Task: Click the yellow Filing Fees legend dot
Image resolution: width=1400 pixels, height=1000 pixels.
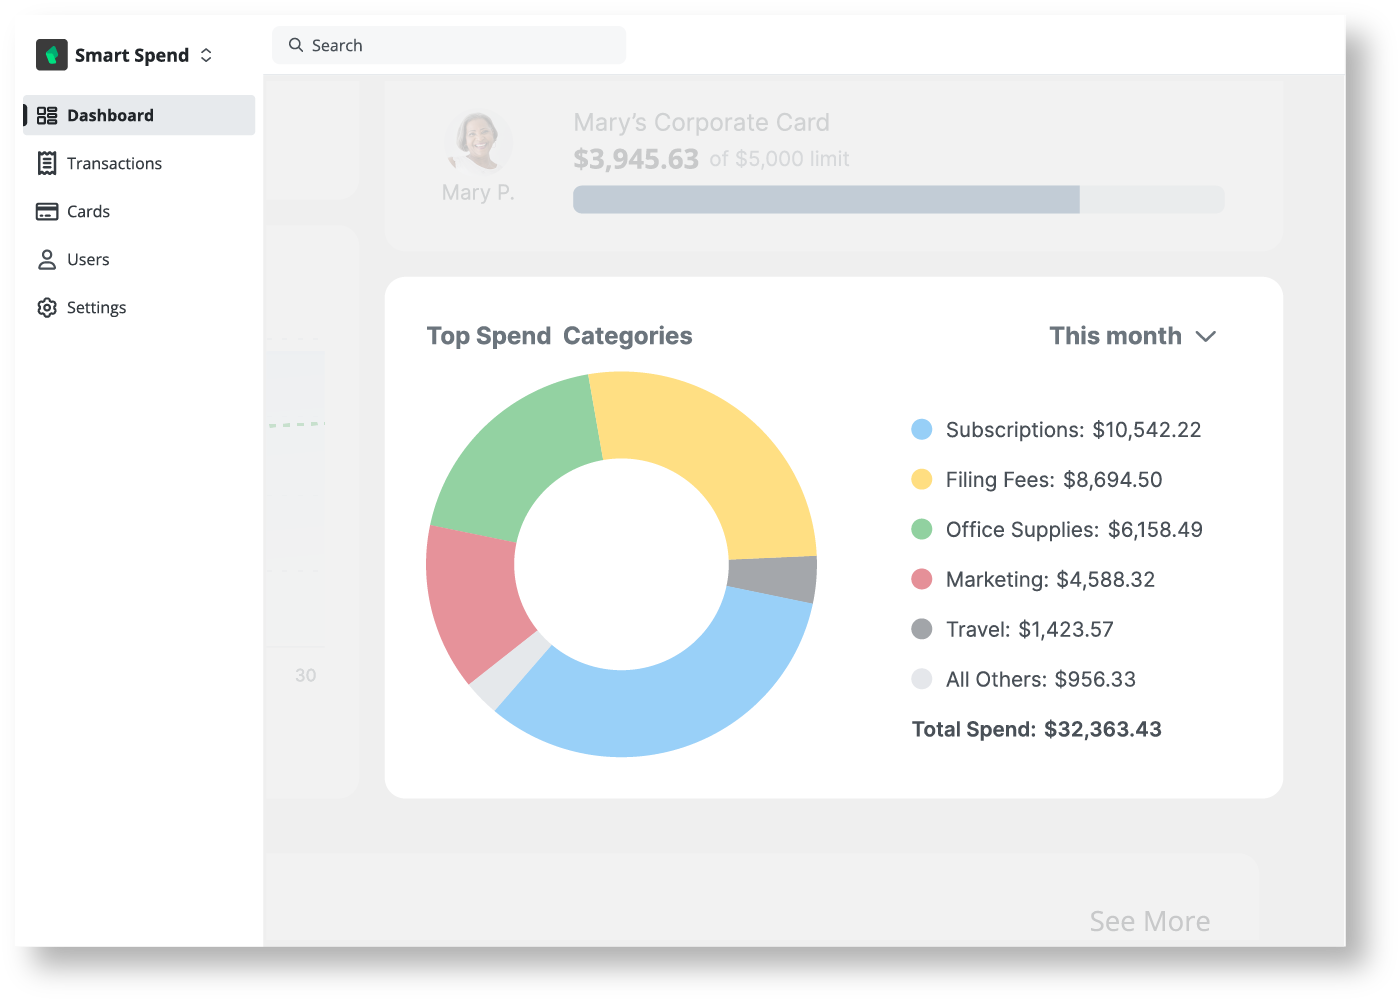Action: coord(922,480)
